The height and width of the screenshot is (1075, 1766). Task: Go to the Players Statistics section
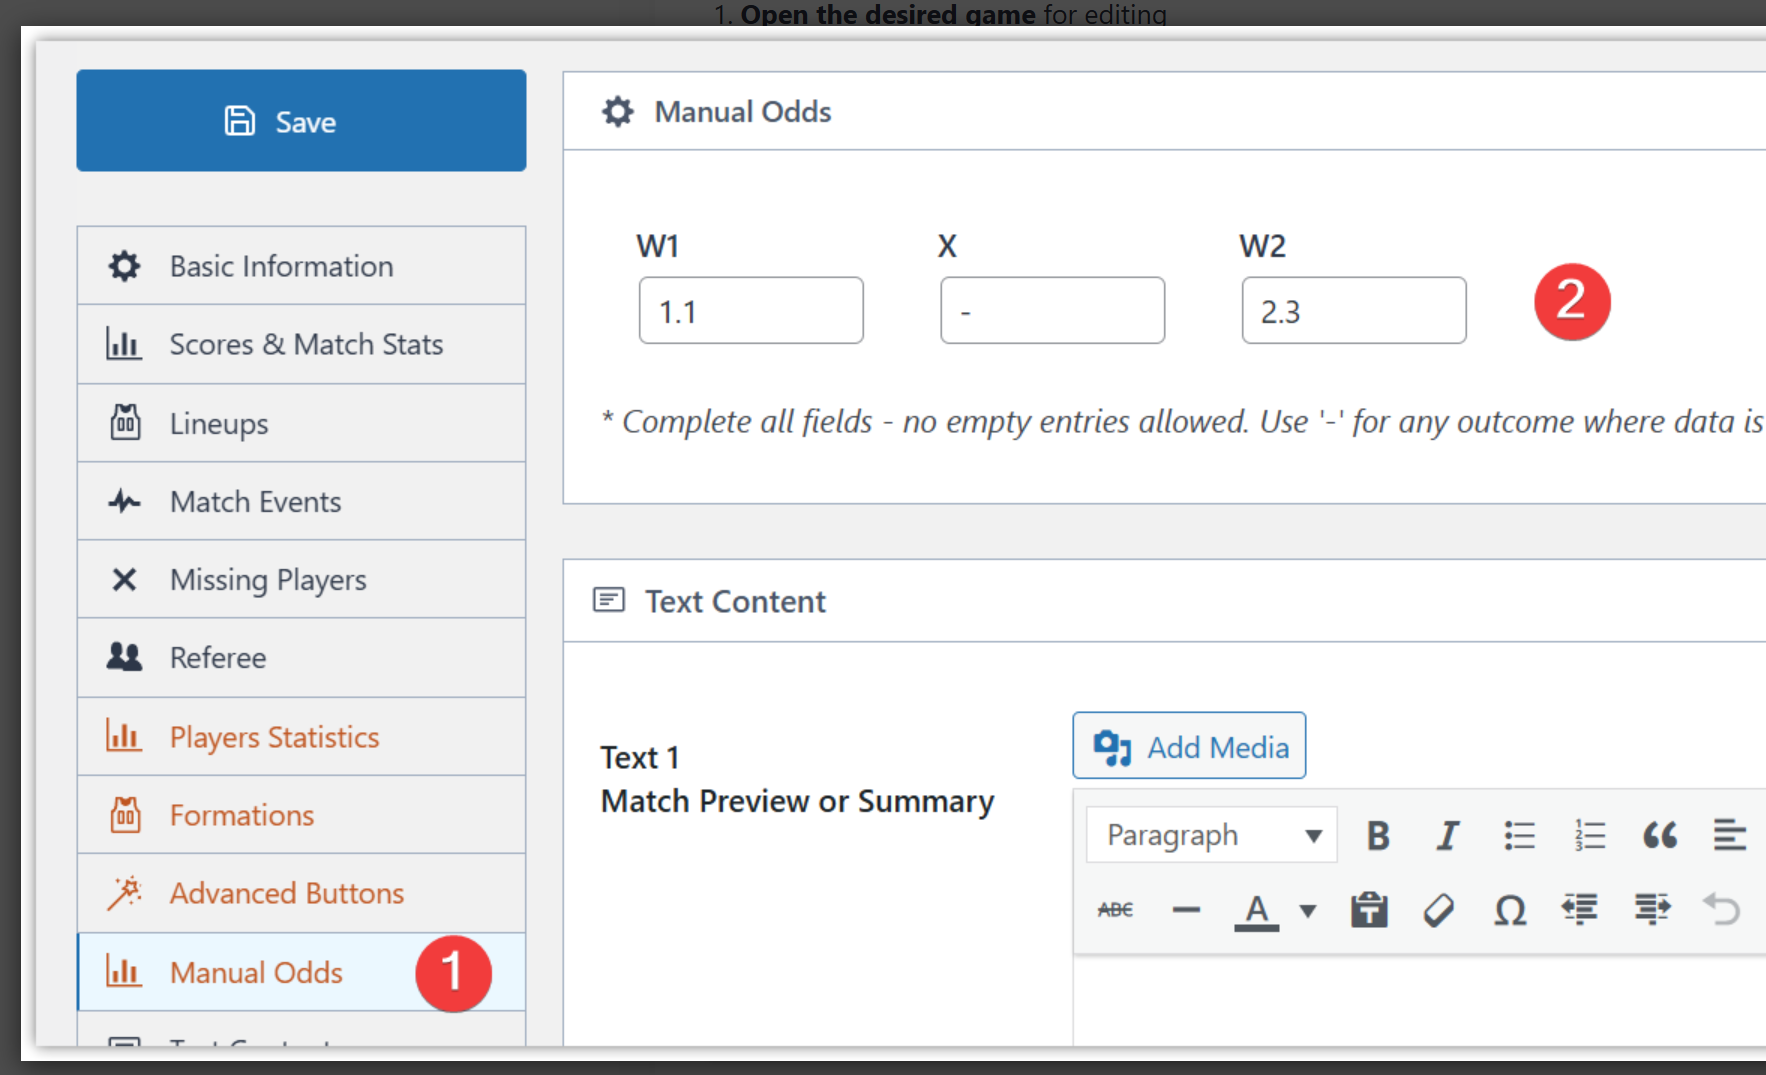[x=301, y=737]
